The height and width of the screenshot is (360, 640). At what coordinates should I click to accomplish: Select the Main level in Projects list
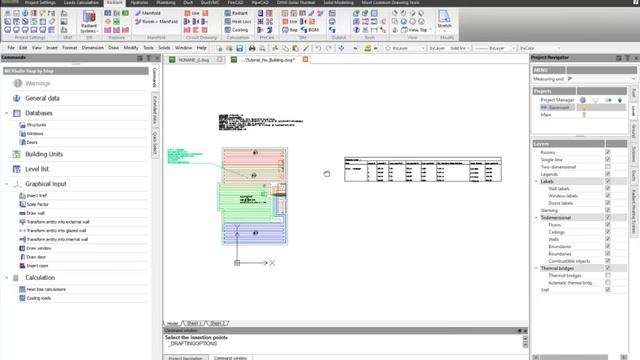[x=546, y=115]
